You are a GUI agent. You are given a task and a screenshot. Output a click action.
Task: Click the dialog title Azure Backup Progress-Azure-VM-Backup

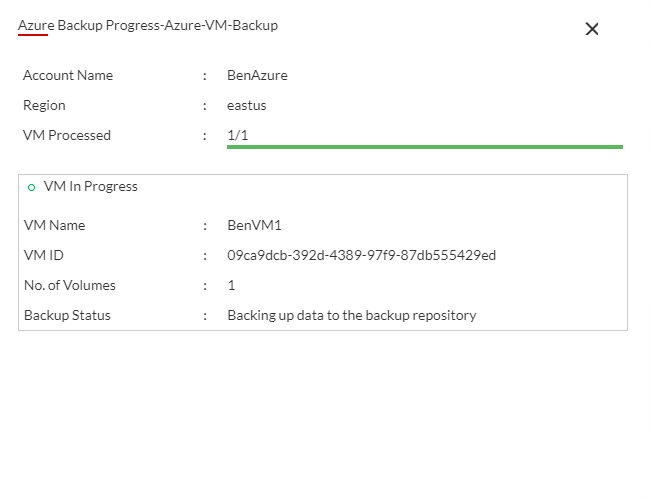(x=148, y=25)
